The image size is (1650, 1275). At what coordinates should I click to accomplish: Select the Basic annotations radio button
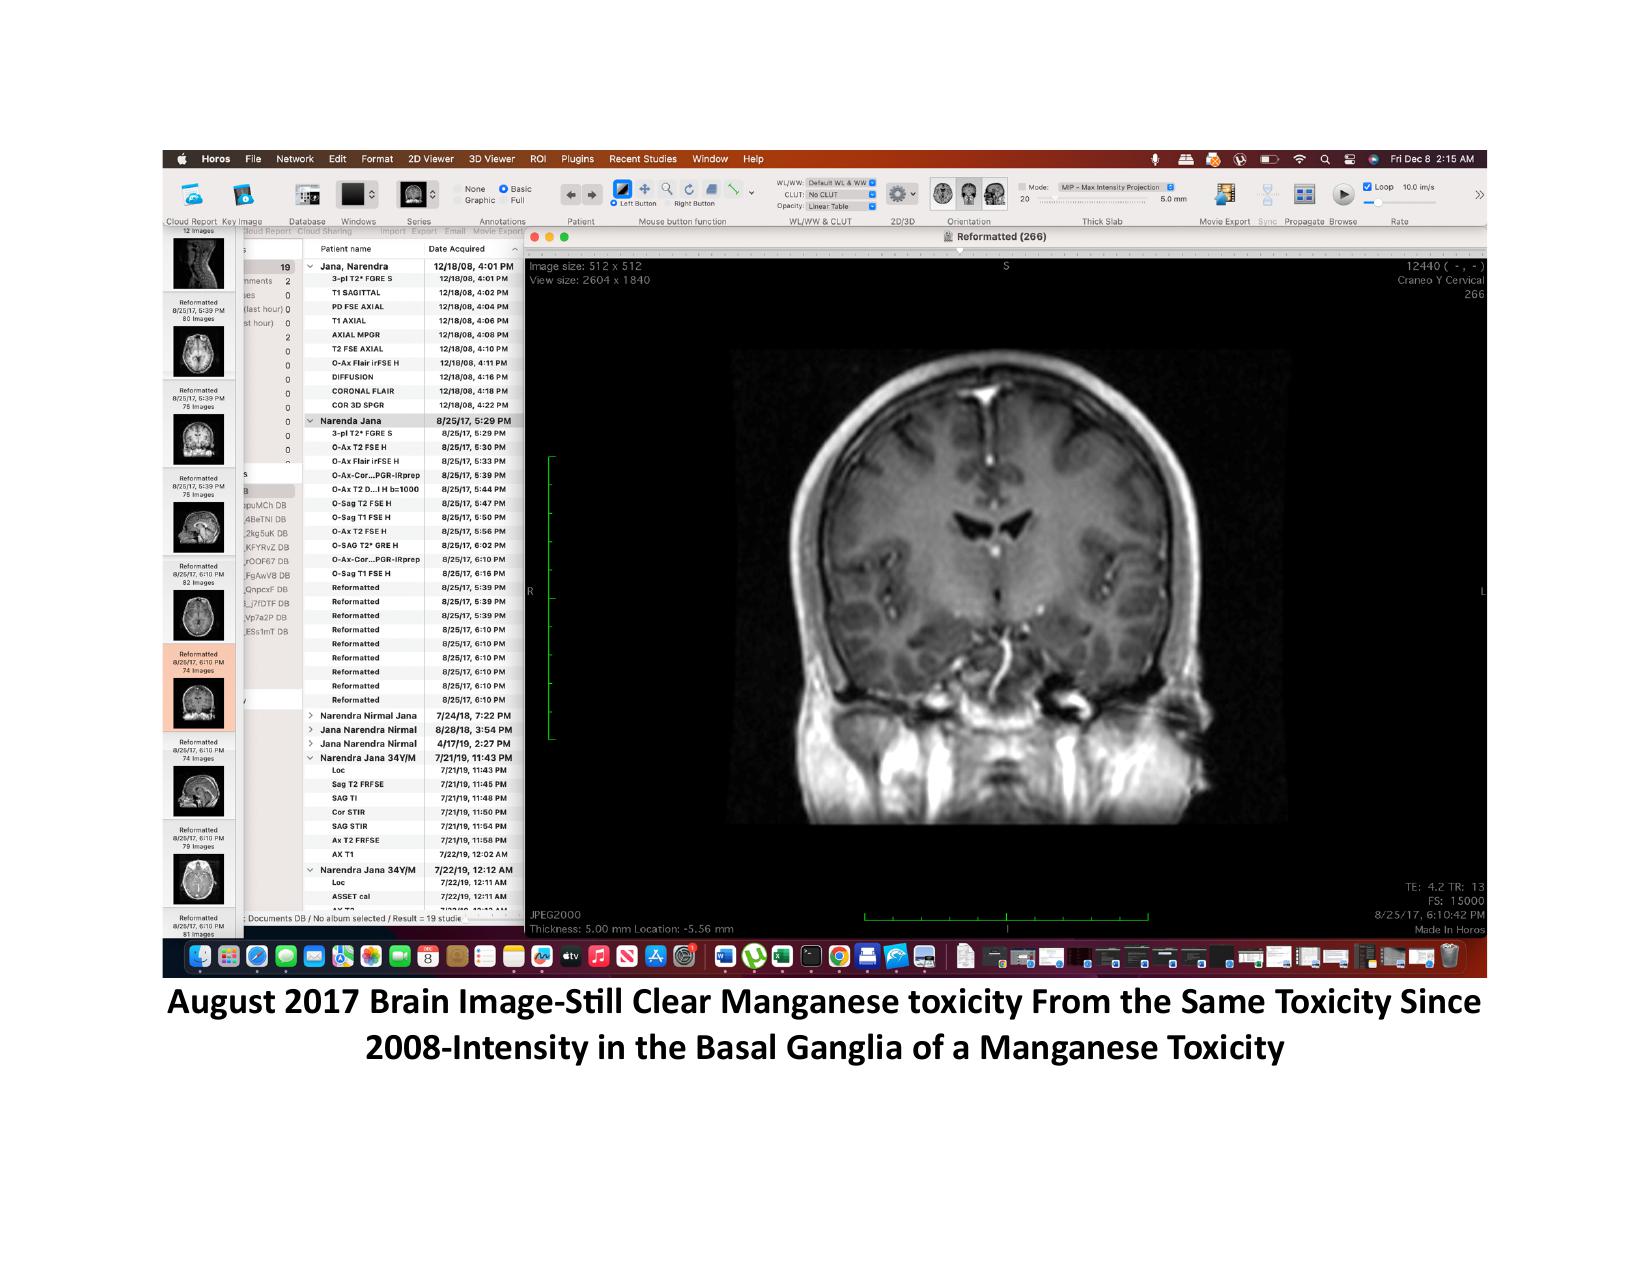504,189
